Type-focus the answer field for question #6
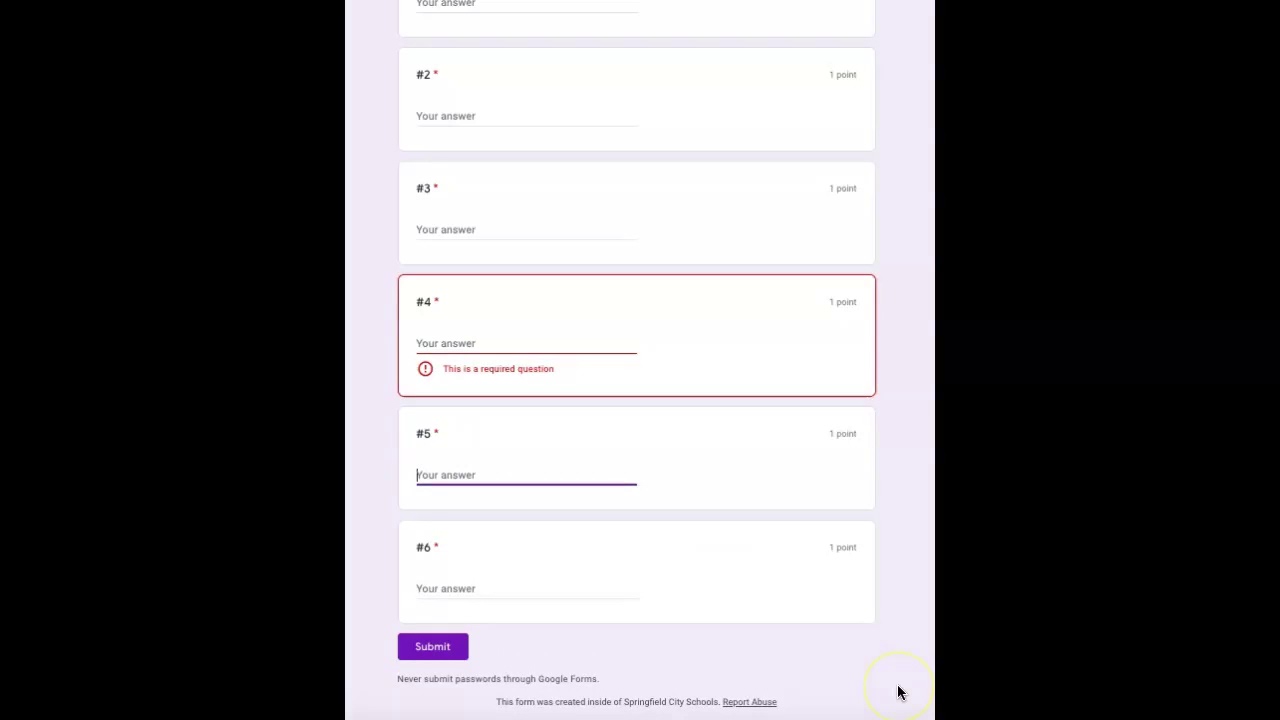Viewport: 1280px width, 720px height. [526, 589]
